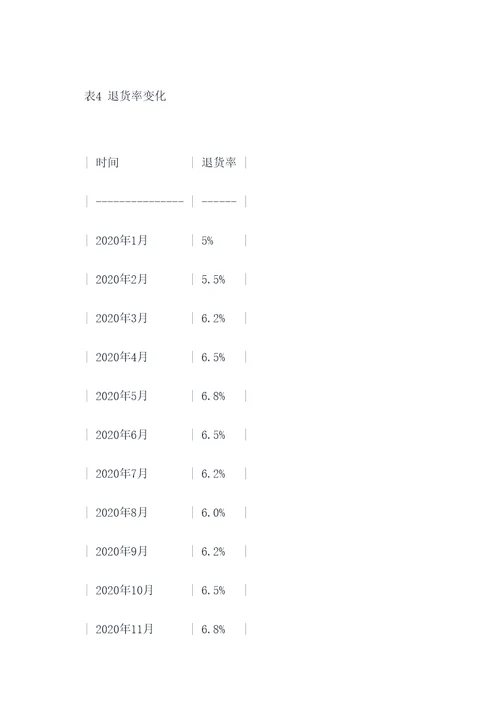500x707 pixels.
Task: Click the 2020年9月 cell
Action: 121,551
